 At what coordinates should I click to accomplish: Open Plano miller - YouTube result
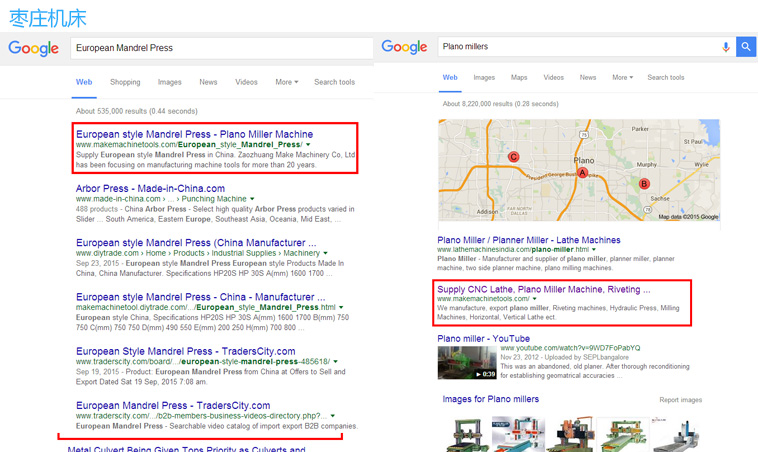(x=483, y=339)
